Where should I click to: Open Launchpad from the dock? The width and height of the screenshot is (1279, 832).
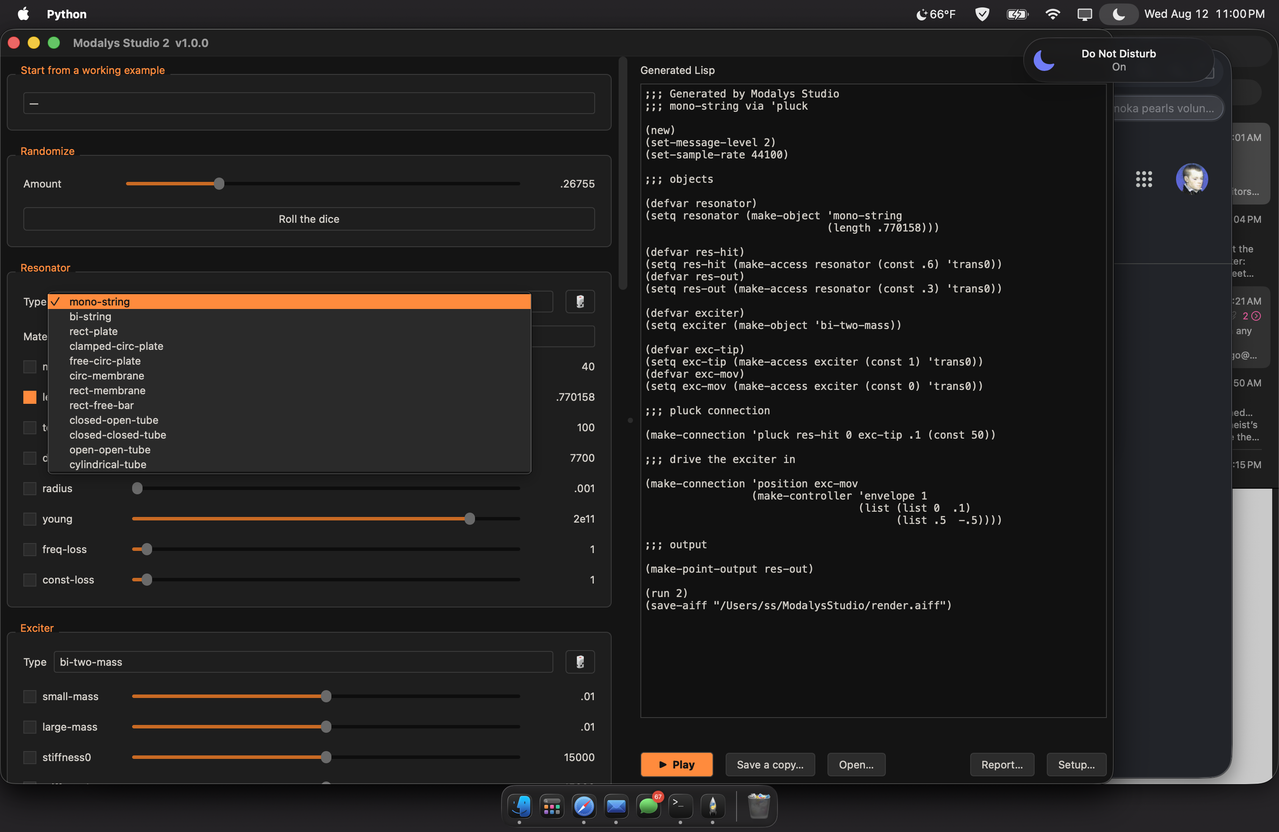[x=552, y=805]
